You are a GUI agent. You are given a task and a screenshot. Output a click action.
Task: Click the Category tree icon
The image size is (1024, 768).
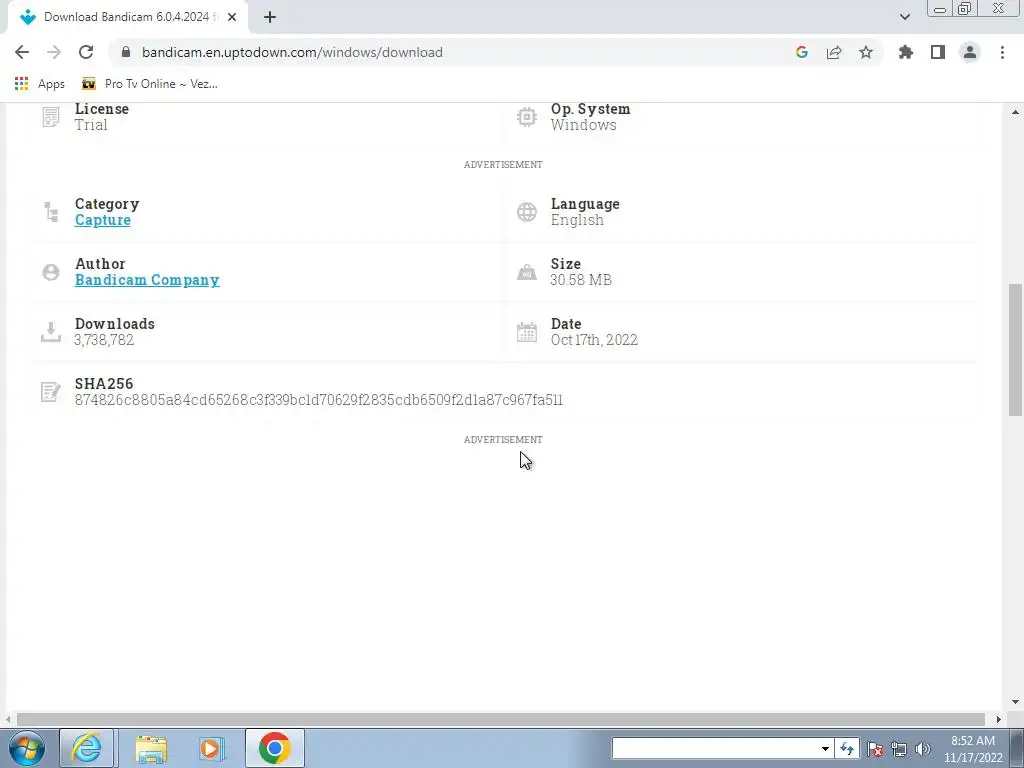pyautogui.click(x=51, y=212)
